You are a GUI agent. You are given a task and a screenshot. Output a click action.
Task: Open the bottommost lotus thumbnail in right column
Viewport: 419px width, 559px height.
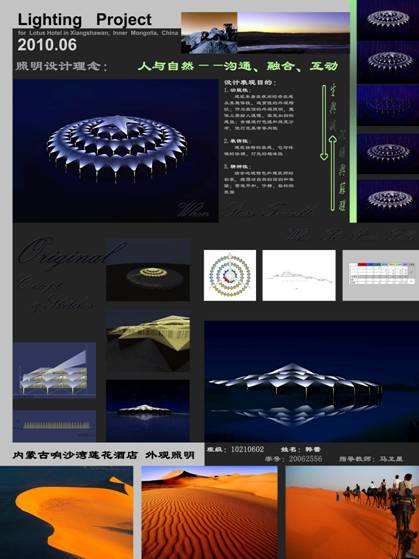coord(388,201)
